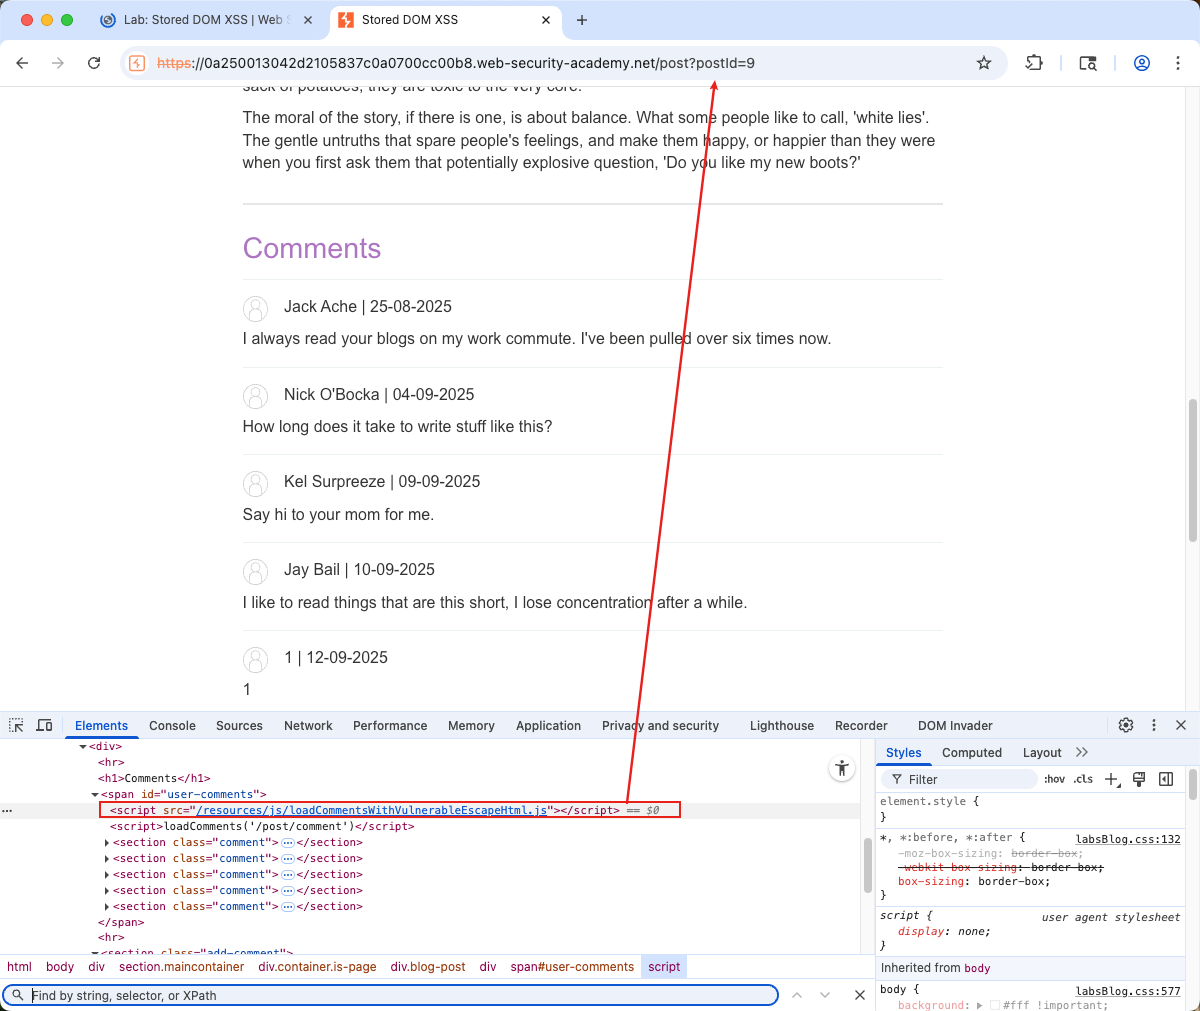Click the 'box-sizing: border-box' declaration
Image resolution: width=1200 pixels, height=1011 pixels.
click(x=974, y=881)
